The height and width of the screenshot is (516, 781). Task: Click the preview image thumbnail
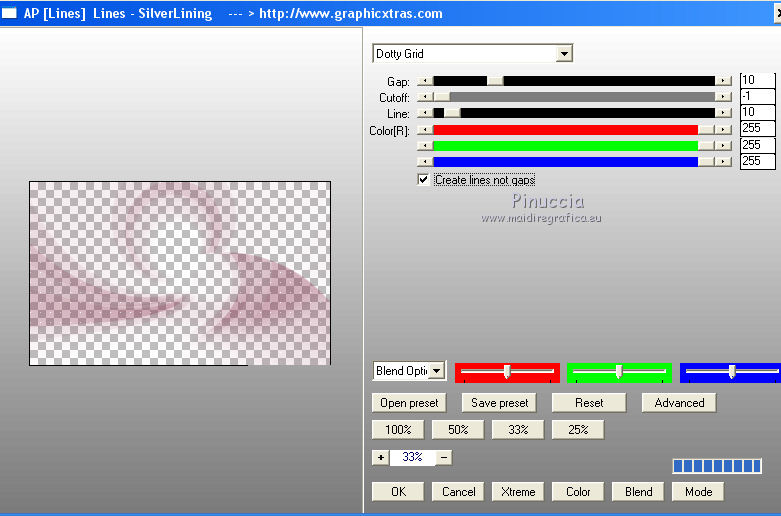(x=180, y=273)
